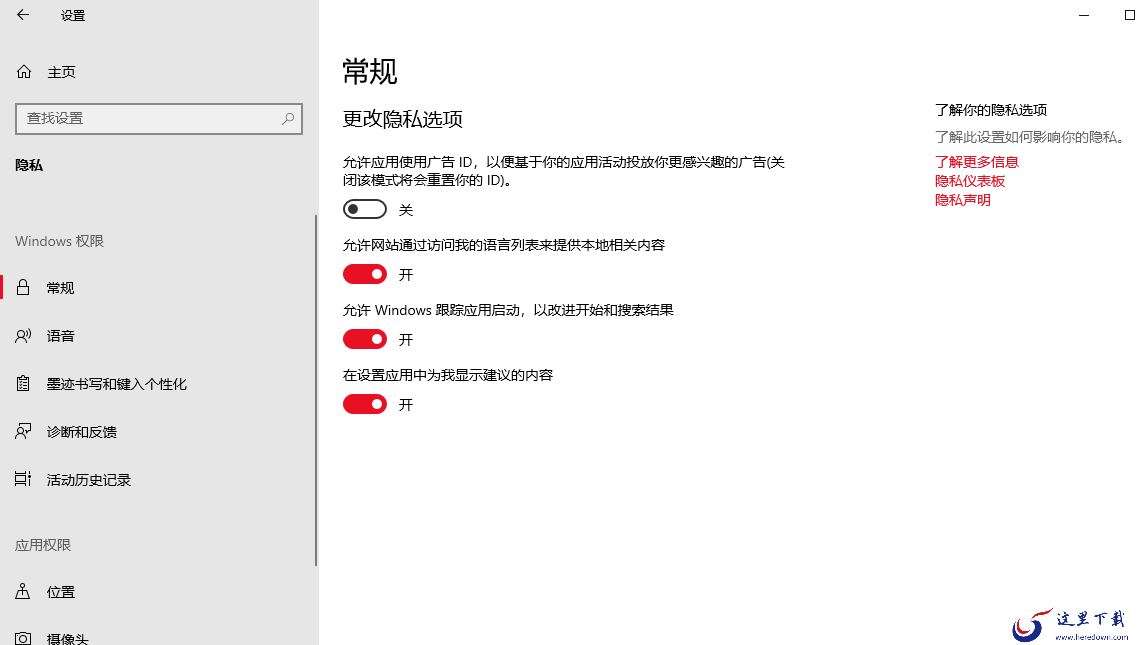Turn on the advertising ID toggle

(x=365, y=210)
